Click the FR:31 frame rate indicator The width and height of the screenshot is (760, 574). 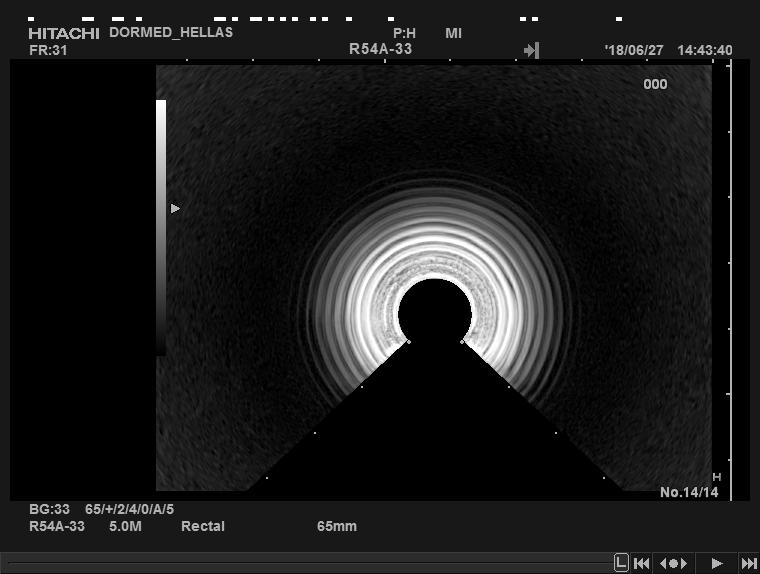(x=48, y=50)
